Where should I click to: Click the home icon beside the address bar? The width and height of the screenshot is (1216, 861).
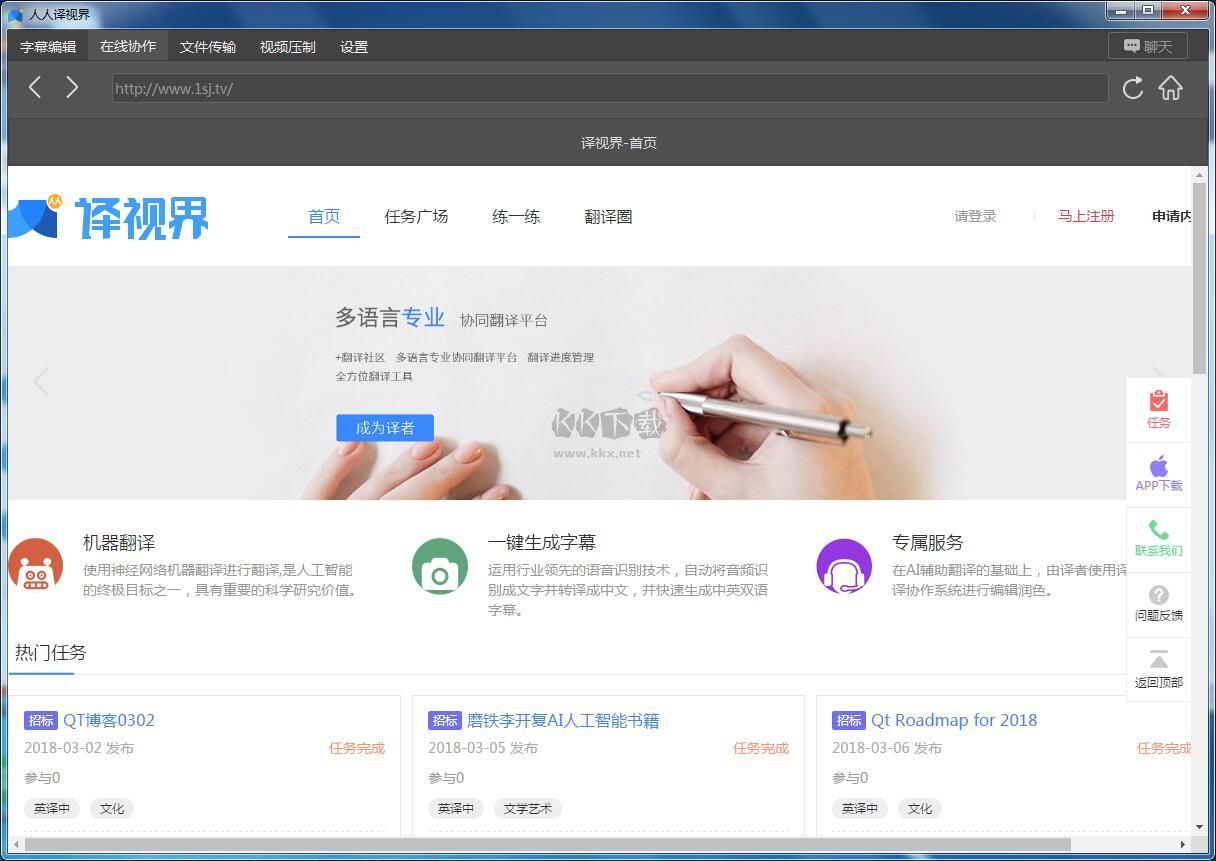tap(1170, 89)
